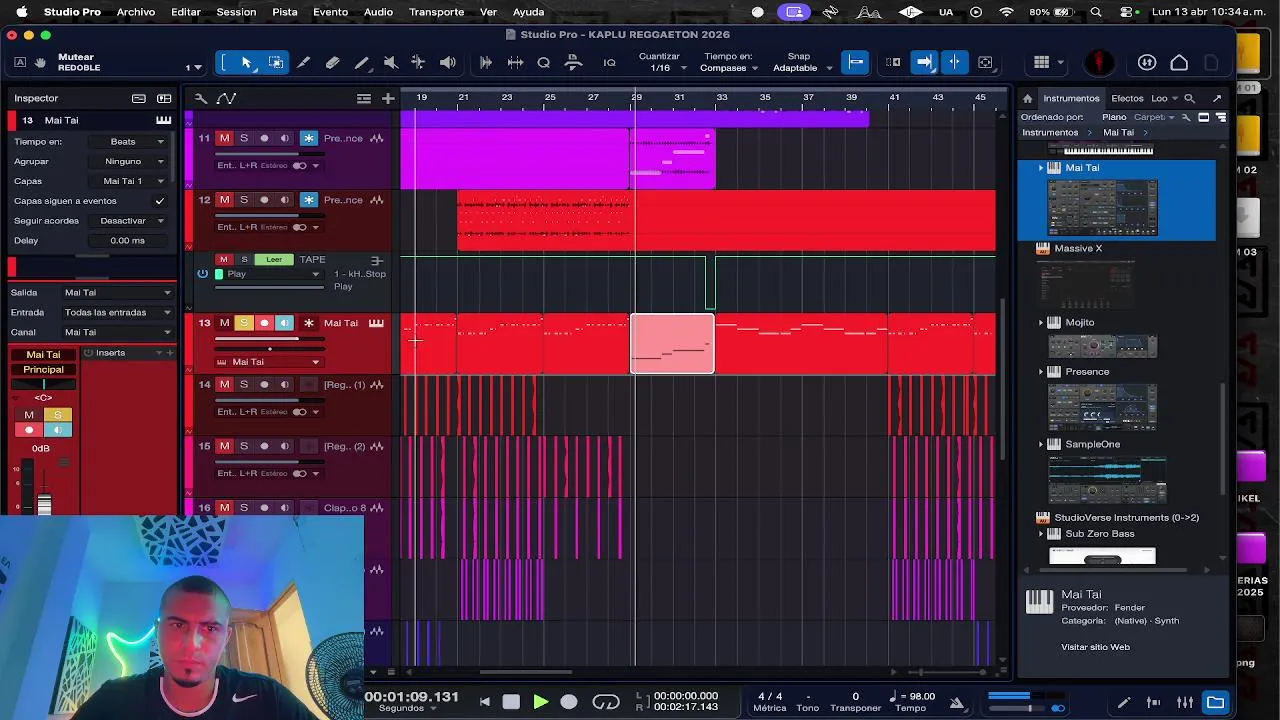Toggle the loop button in transport
The image size is (1280, 720).
(606, 702)
